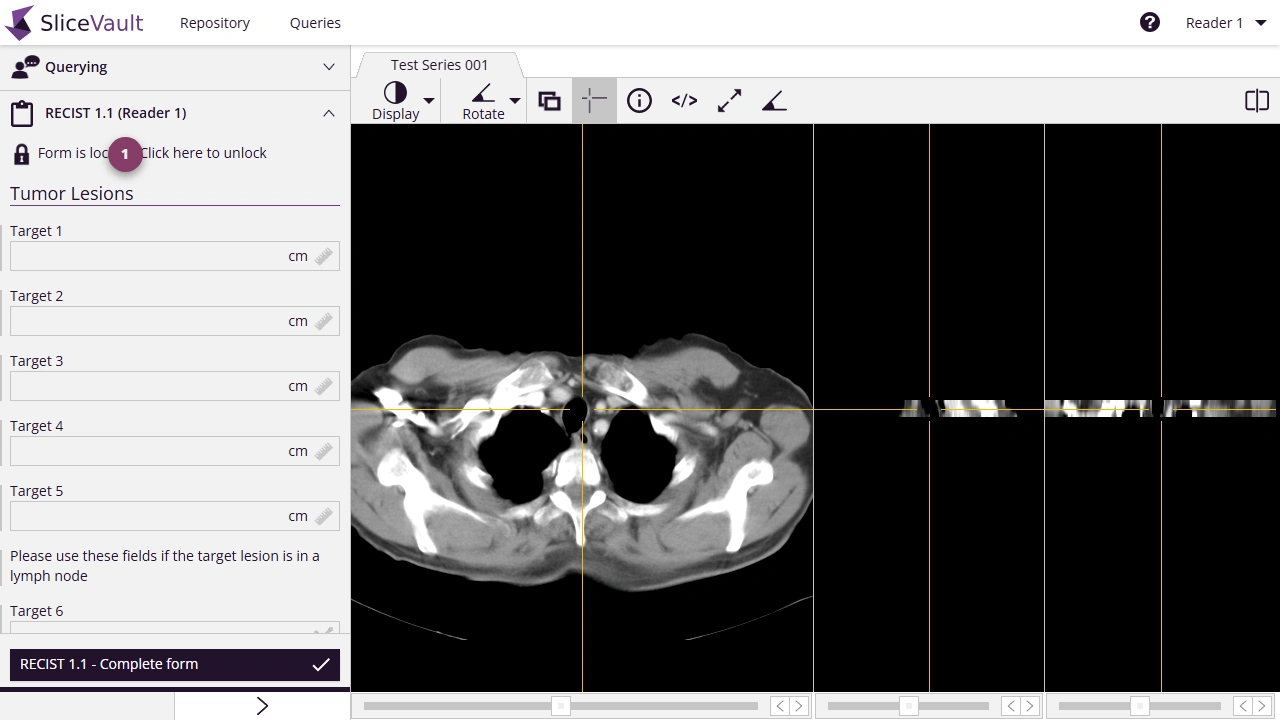Go to previous slice in axial view
Viewport: 1280px width, 720px height.
click(x=781, y=706)
